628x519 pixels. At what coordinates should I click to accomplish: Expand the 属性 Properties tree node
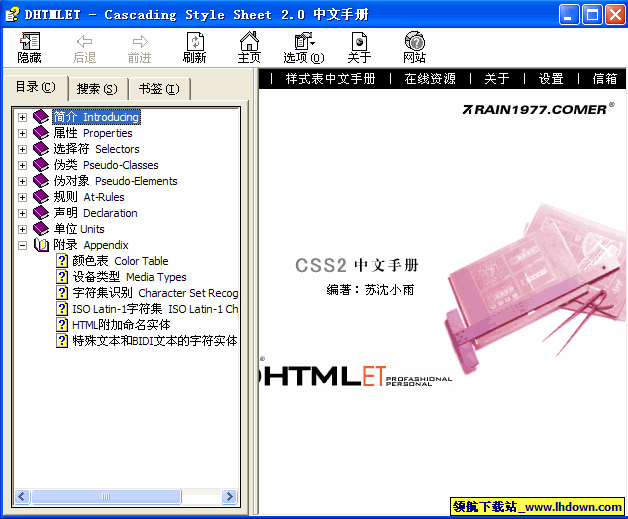(22, 133)
